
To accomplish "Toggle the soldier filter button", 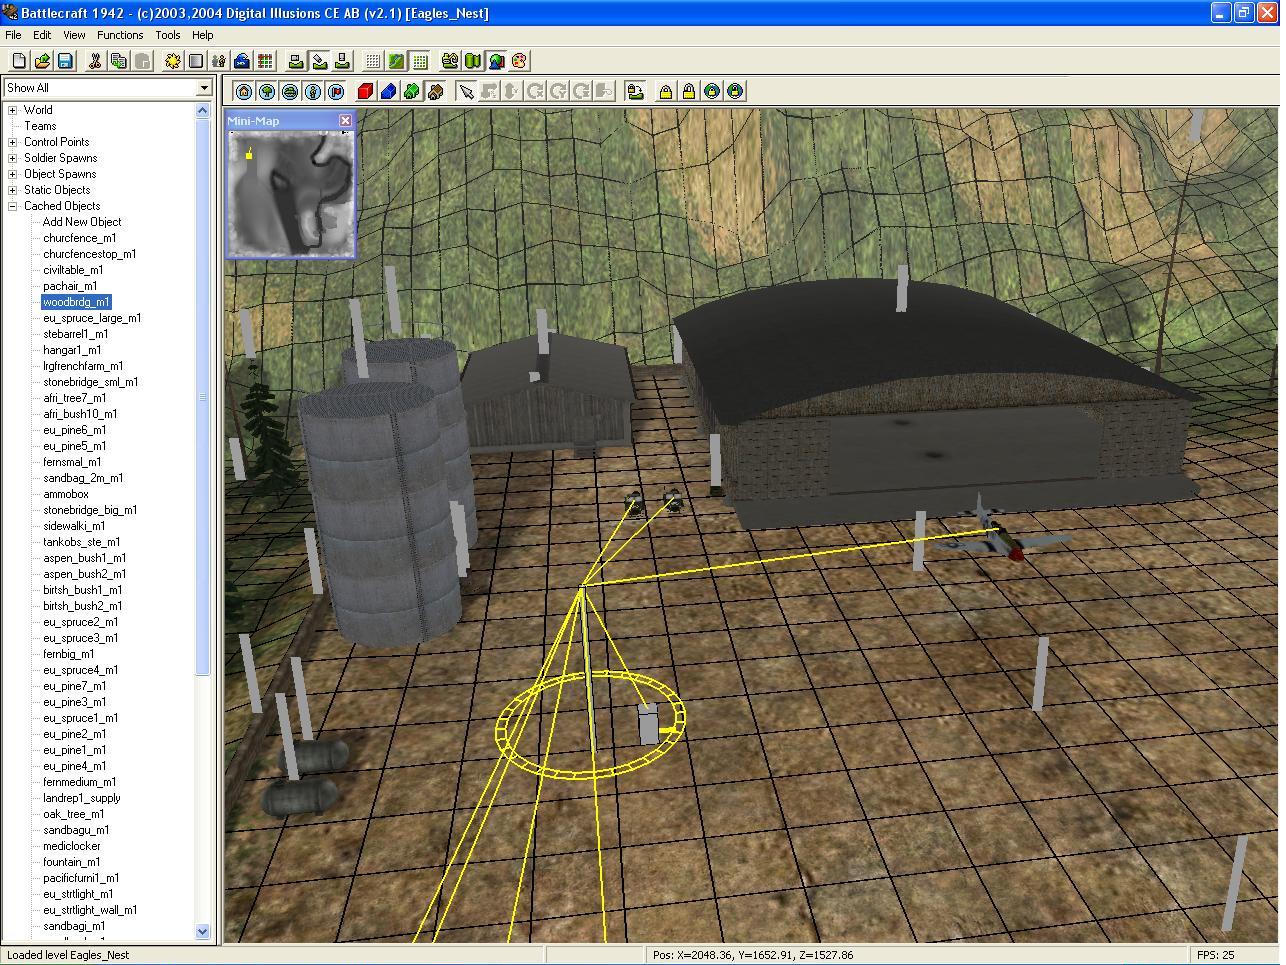I will click(x=313, y=91).
